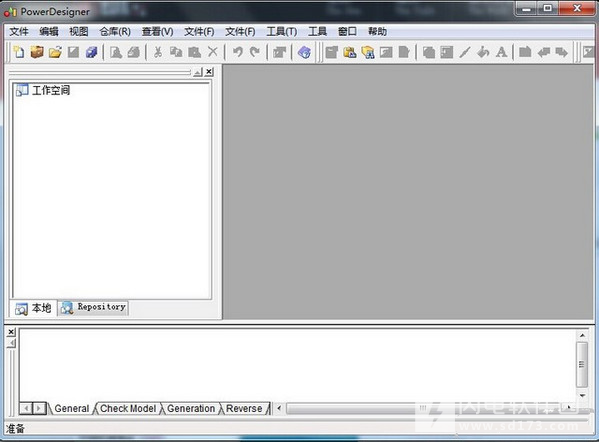
Task: Click the brown box workspace icon
Action: pyautogui.click(x=37, y=52)
